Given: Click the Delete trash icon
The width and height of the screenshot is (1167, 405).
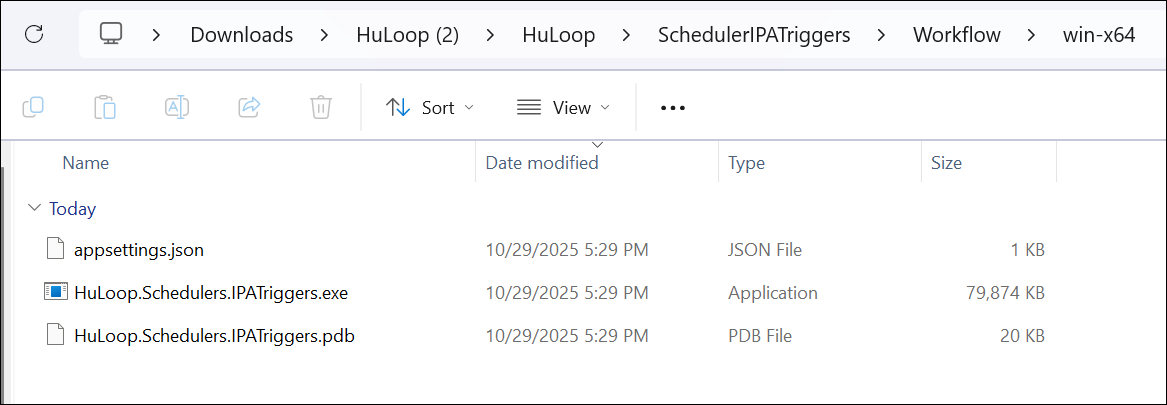Looking at the screenshot, I should click(x=320, y=107).
